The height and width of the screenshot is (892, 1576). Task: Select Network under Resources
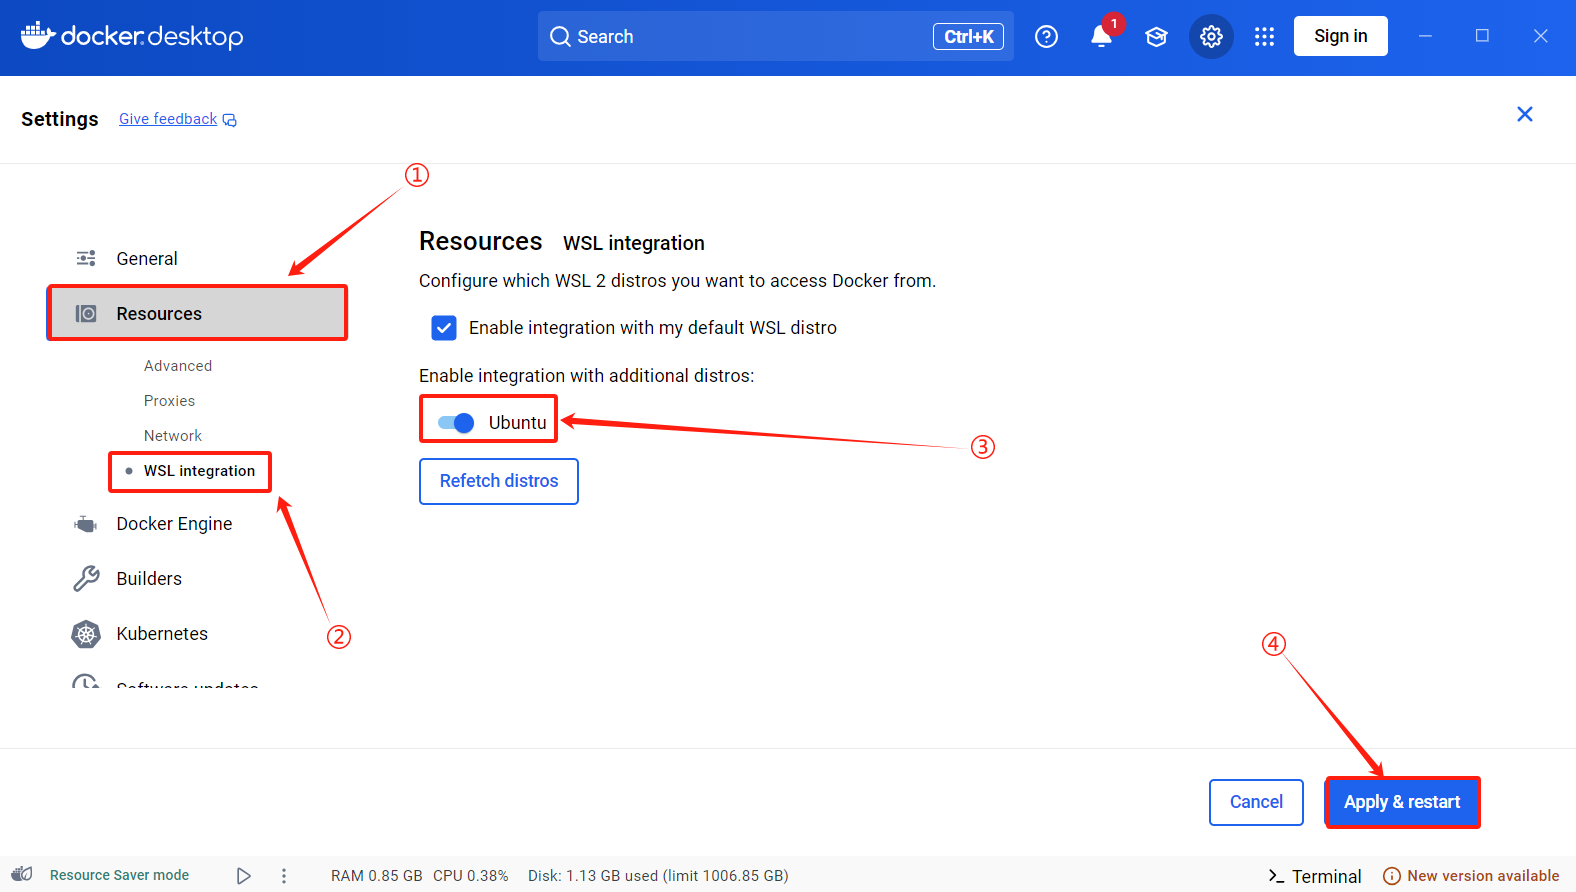coord(173,436)
